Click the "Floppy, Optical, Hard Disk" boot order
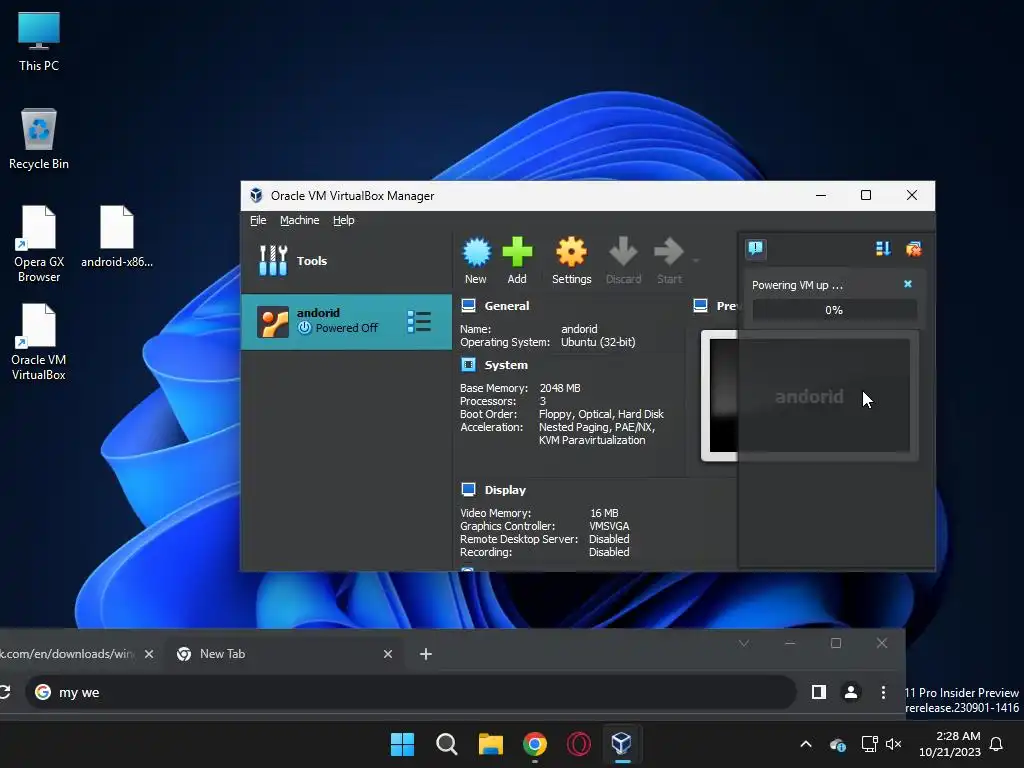The width and height of the screenshot is (1024, 768). pos(601,414)
